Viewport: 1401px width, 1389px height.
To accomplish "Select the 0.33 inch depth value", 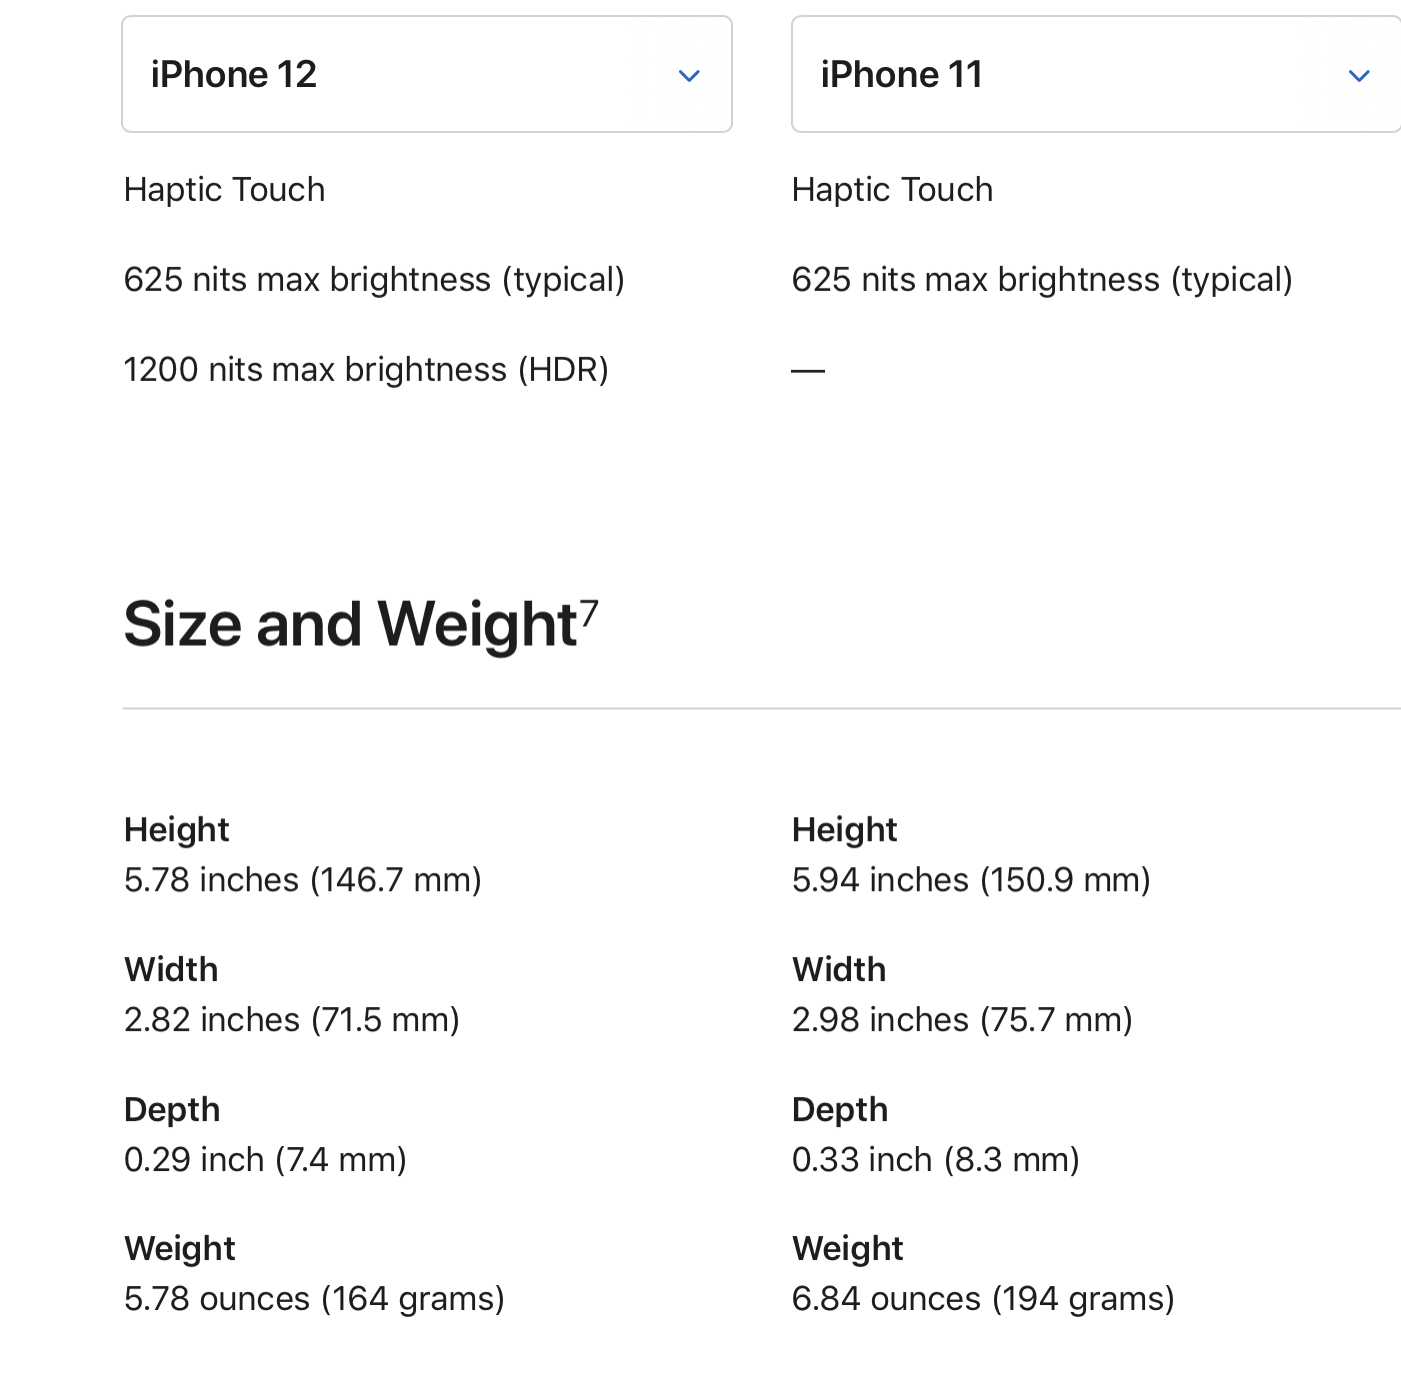I will point(936,1160).
